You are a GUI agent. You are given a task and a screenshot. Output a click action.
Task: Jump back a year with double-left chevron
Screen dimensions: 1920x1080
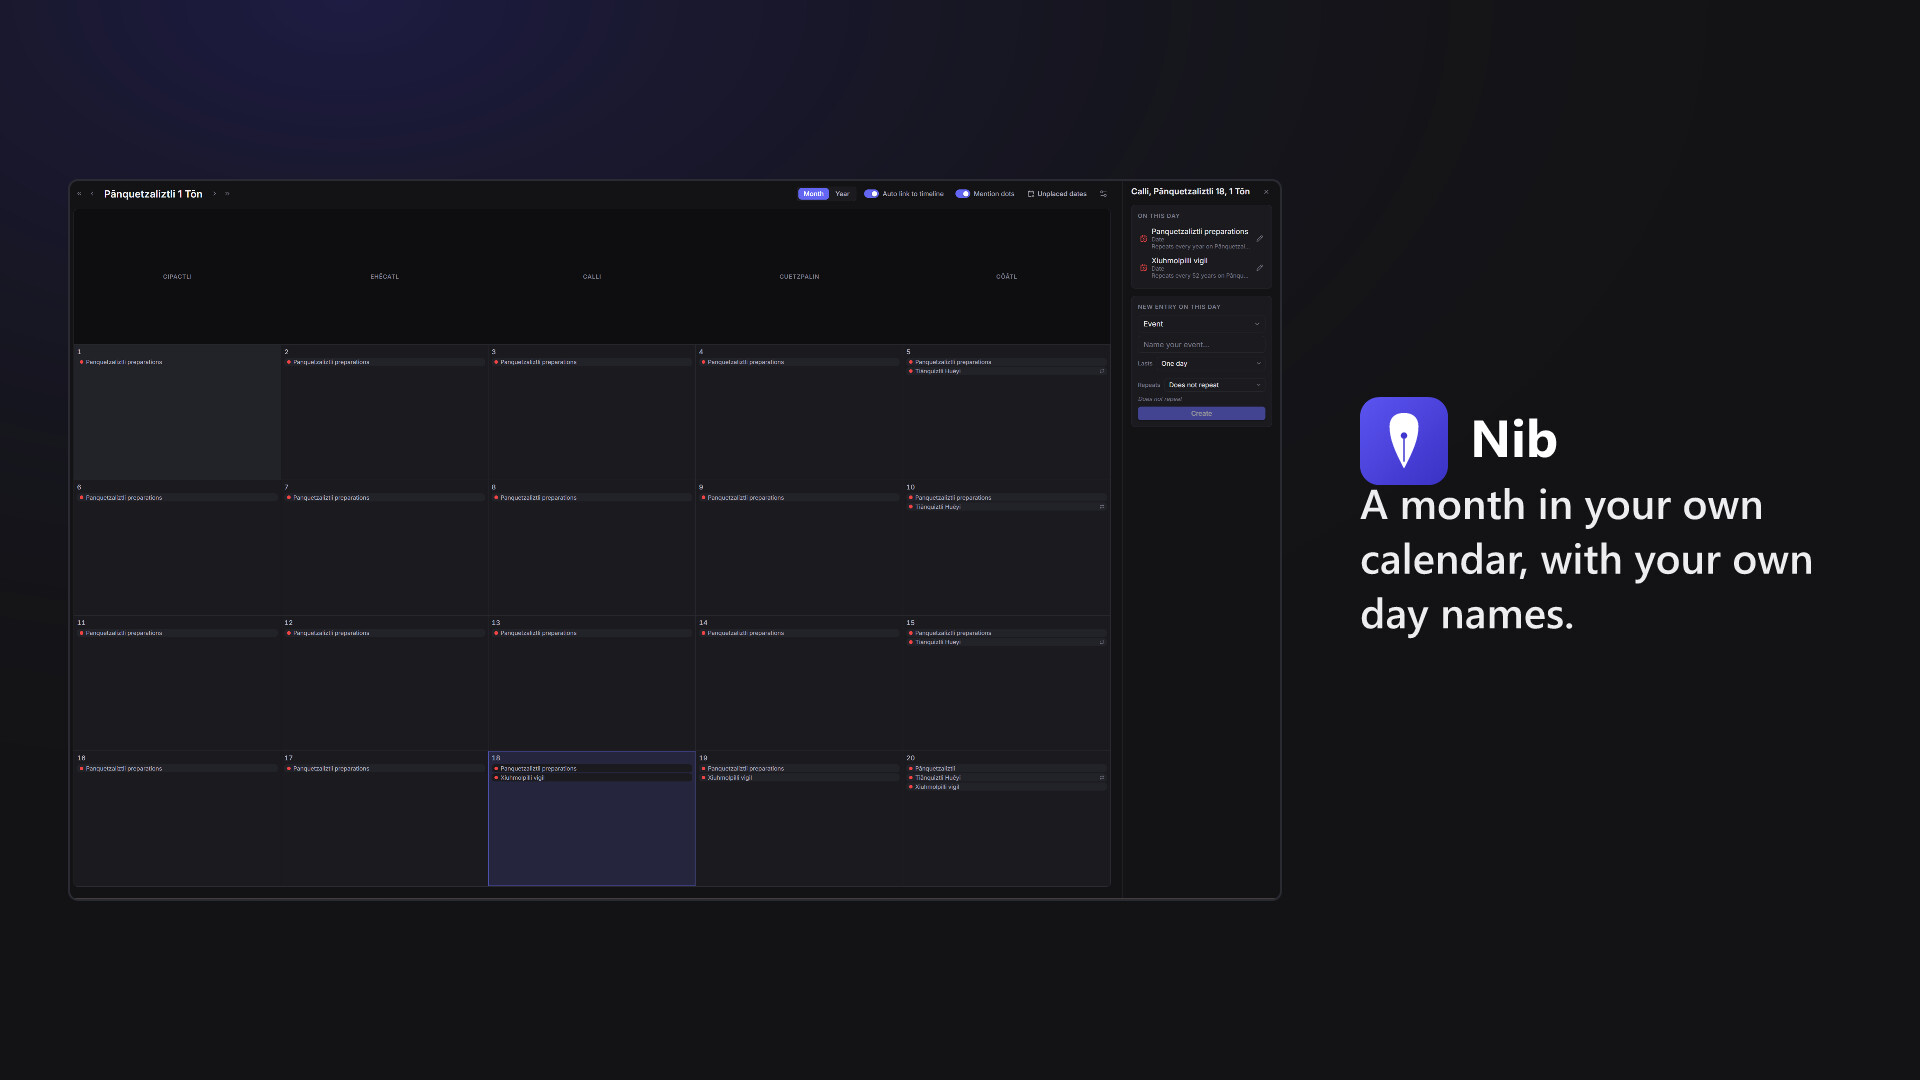79,194
